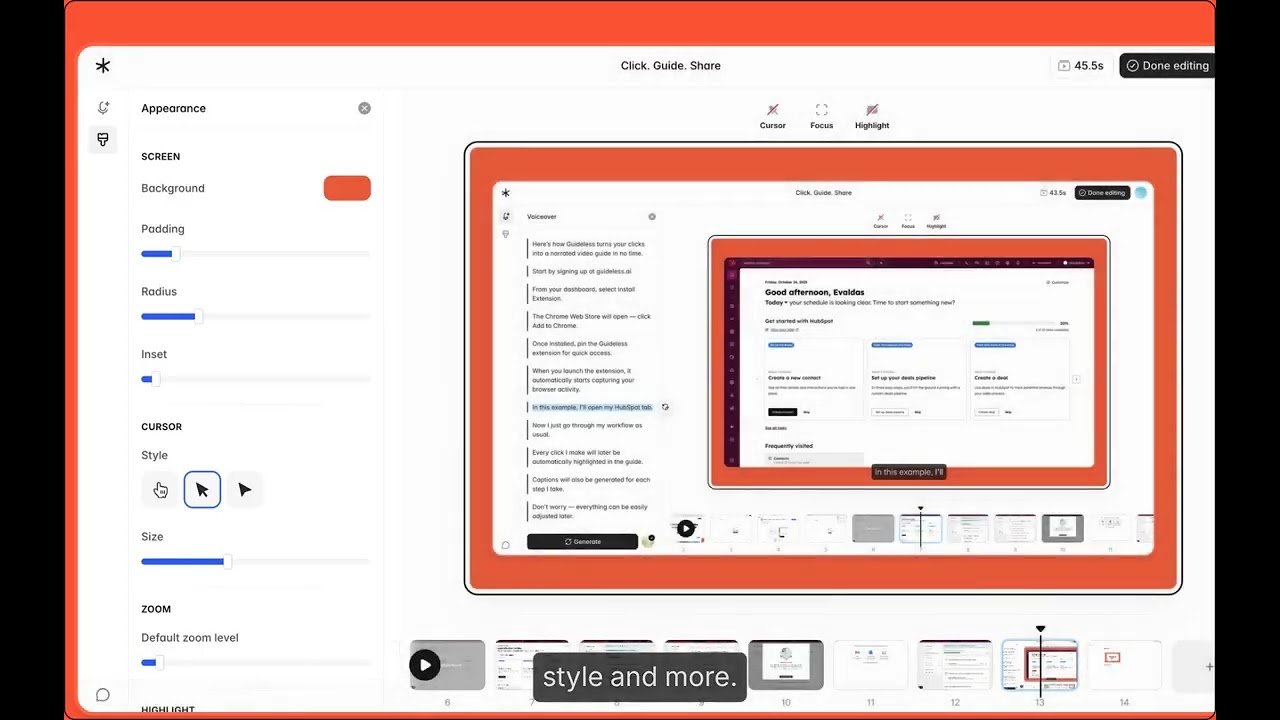Viewport: 1280px width, 720px height.
Task: Click the CURSOR section heading
Action: [x=161, y=427]
